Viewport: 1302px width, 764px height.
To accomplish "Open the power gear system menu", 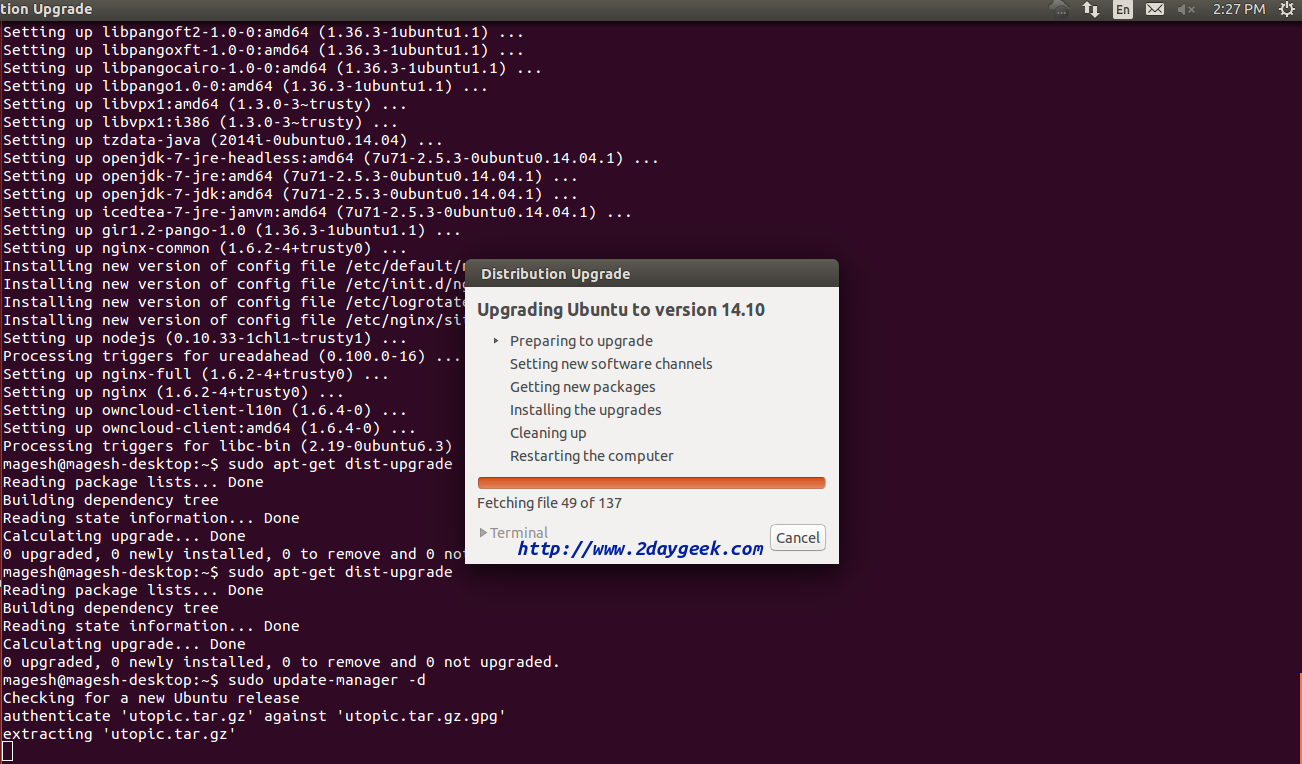I will tap(1286, 9).
